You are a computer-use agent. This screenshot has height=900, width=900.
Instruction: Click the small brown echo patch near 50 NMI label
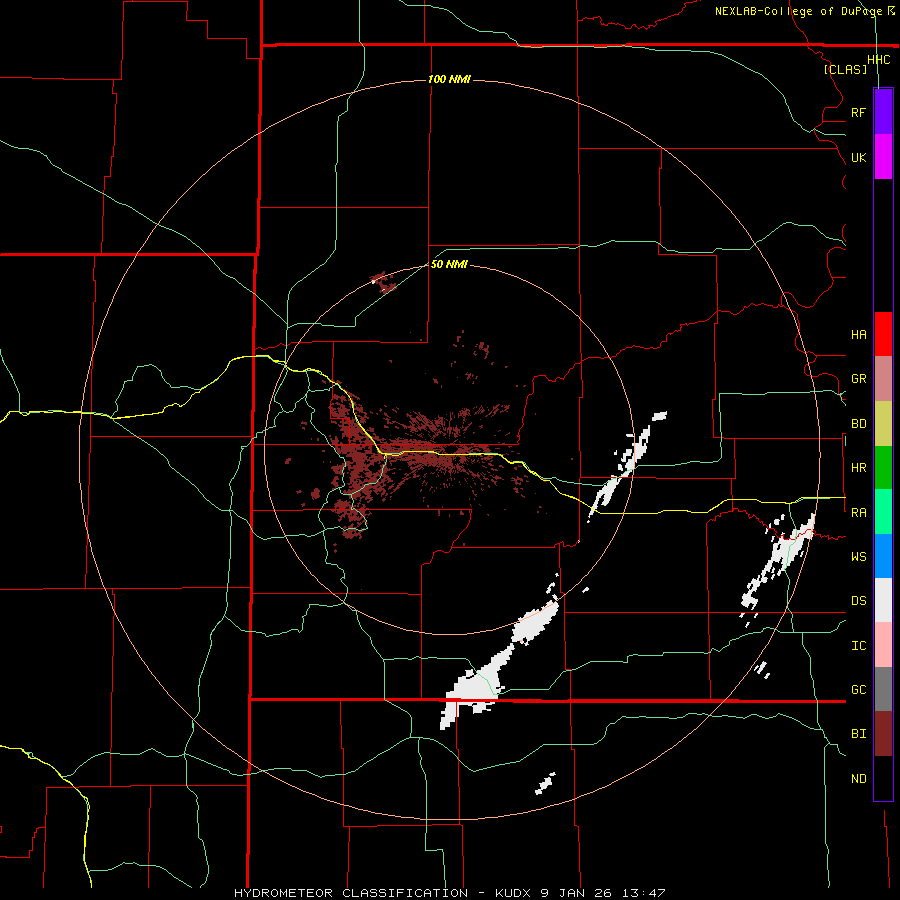click(x=383, y=281)
